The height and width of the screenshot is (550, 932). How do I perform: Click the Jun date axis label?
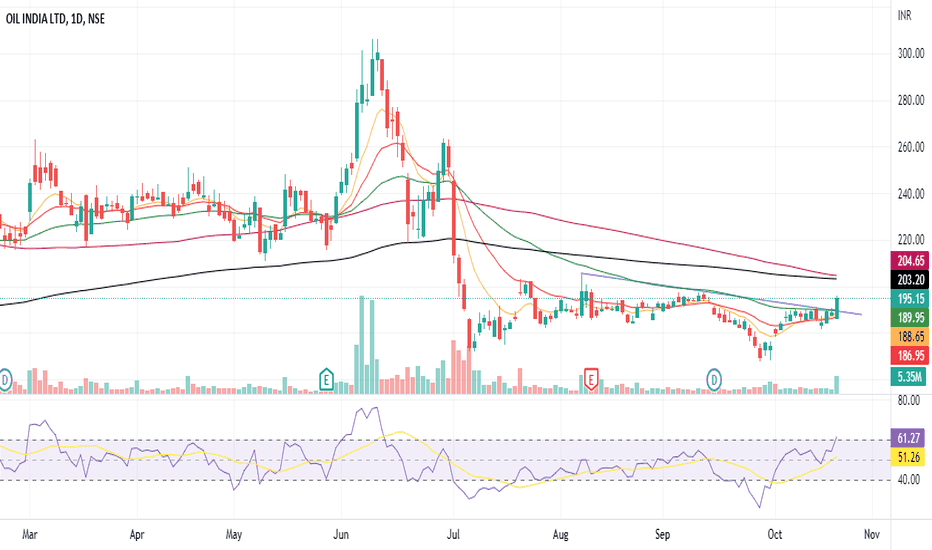click(x=341, y=535)
